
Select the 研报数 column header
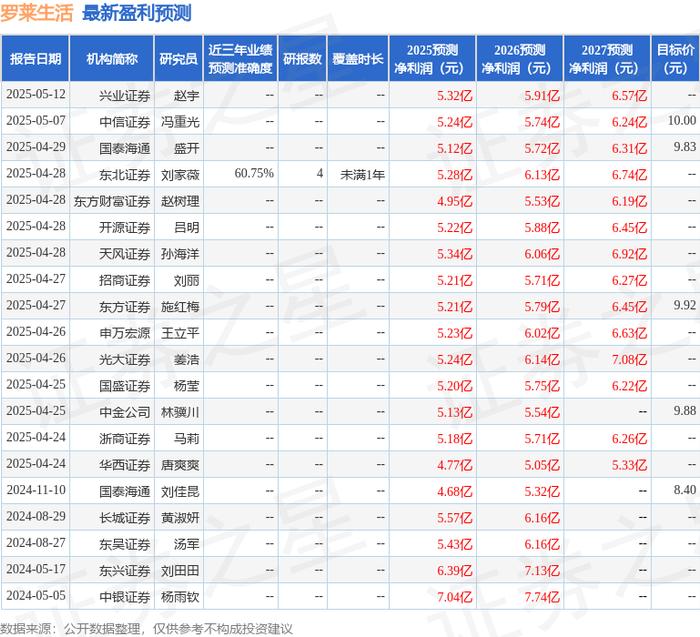coord(302,59)
